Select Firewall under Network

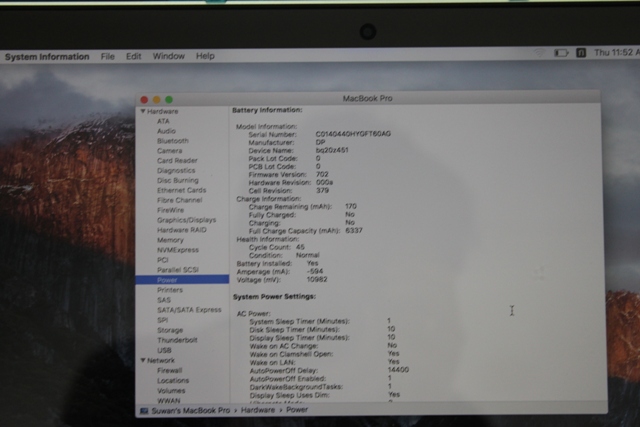click(169, 370)
